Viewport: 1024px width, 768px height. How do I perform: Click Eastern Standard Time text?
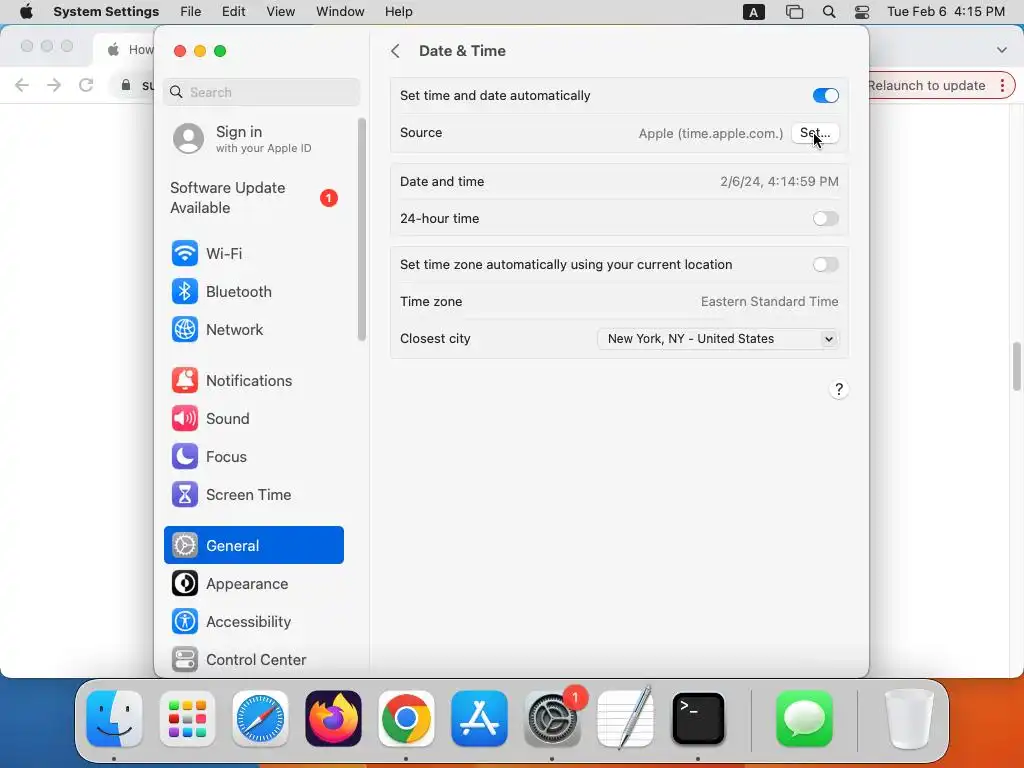[769, 302]
